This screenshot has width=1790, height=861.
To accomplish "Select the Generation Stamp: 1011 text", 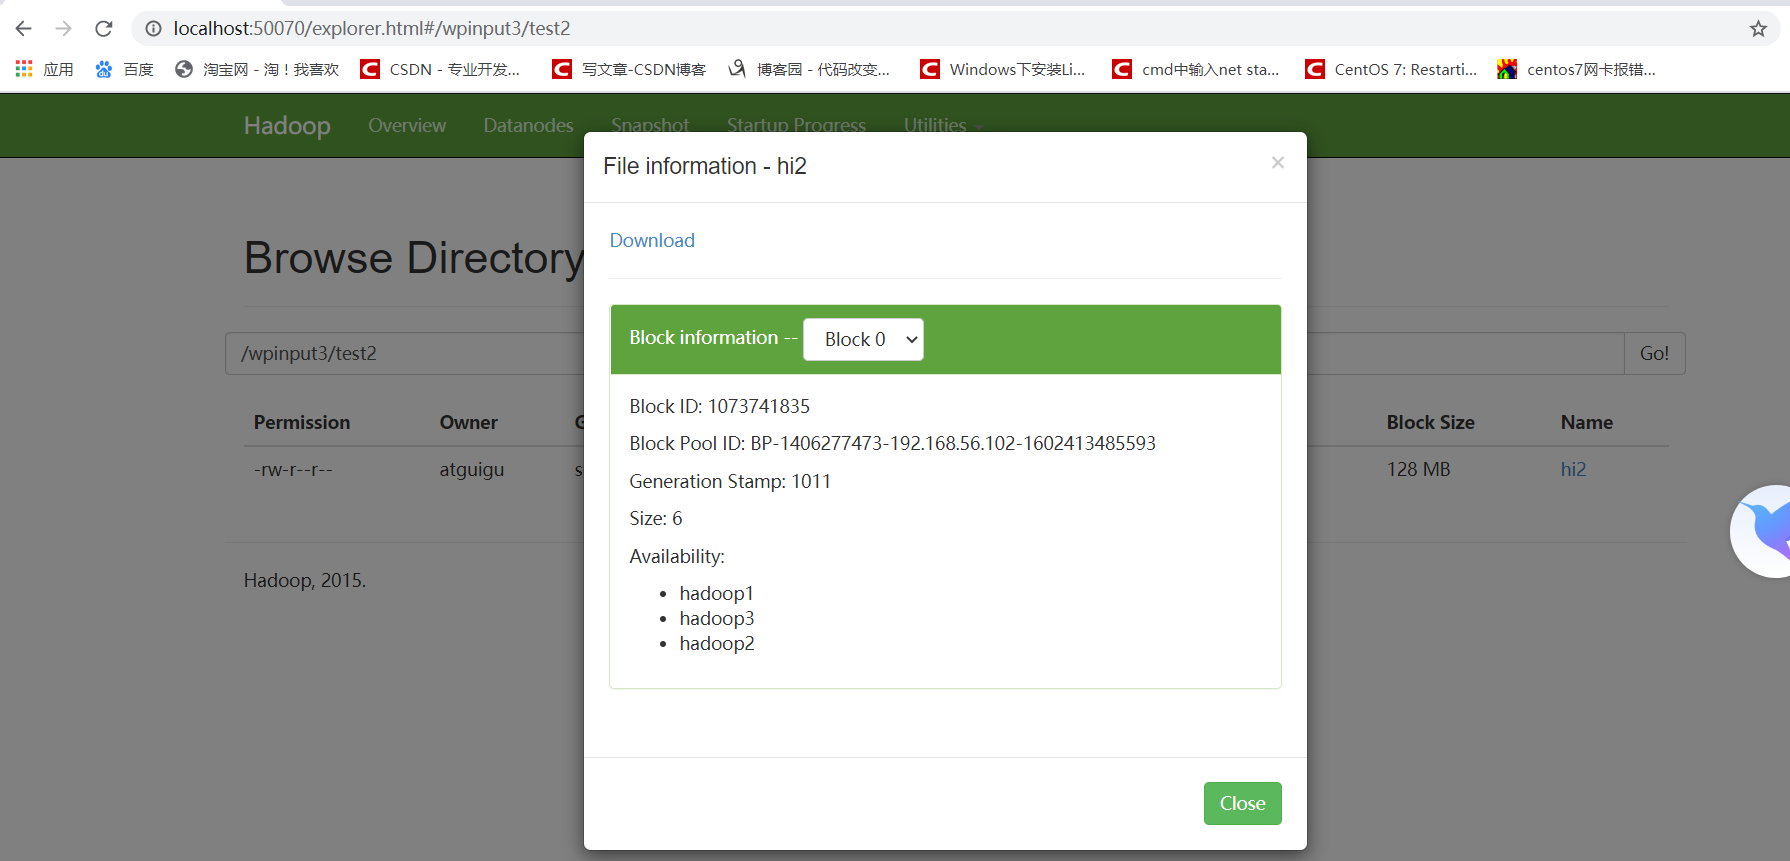I will pyautogui.click(x=730, y=481).
